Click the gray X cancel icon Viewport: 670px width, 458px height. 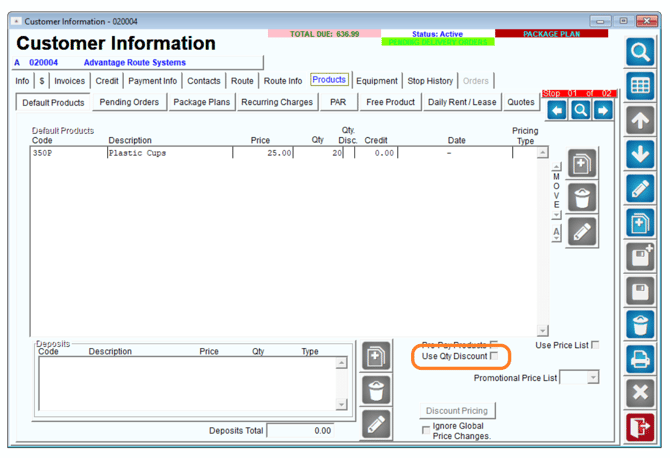point(640,393)
